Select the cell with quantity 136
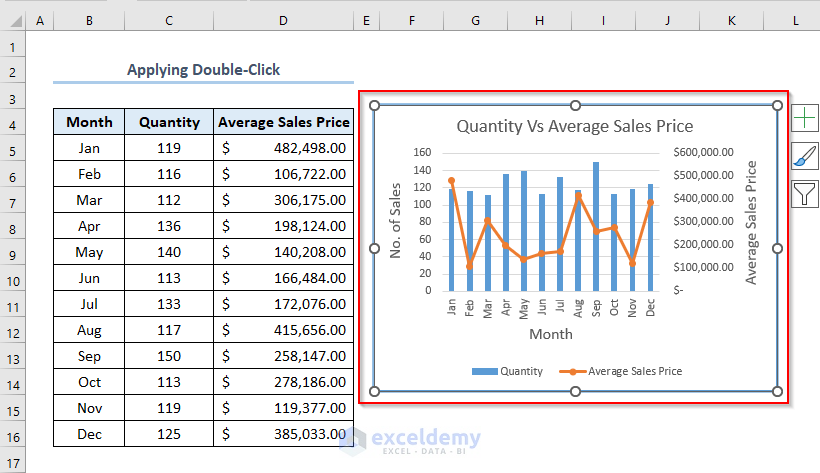The width and height of the screenshot is (820, 473). [x=169, y=226]
